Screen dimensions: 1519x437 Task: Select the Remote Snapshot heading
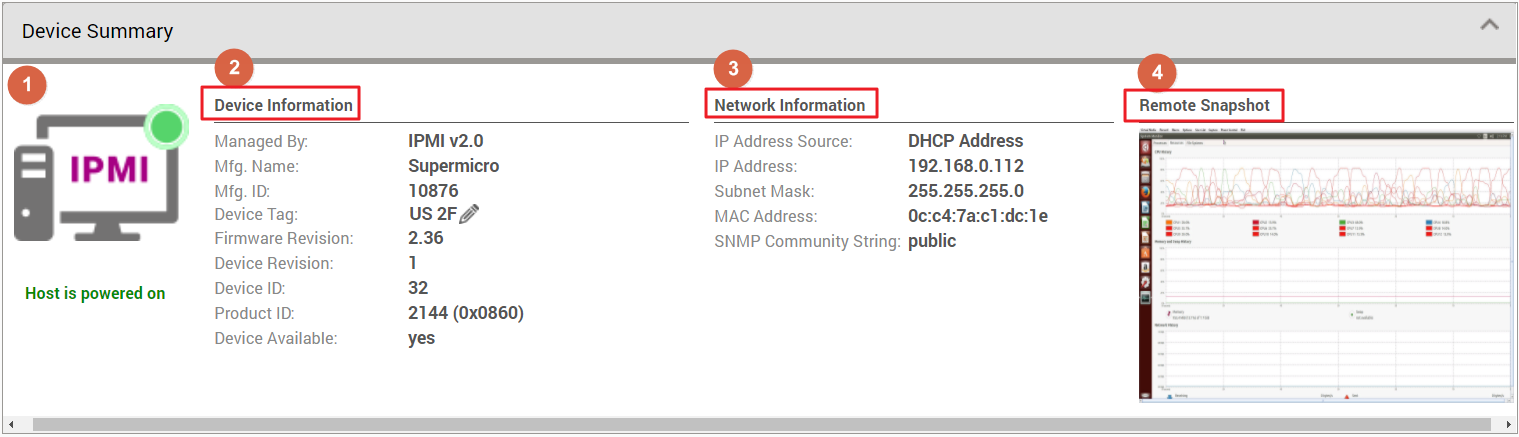click(x=1204, y=105)
